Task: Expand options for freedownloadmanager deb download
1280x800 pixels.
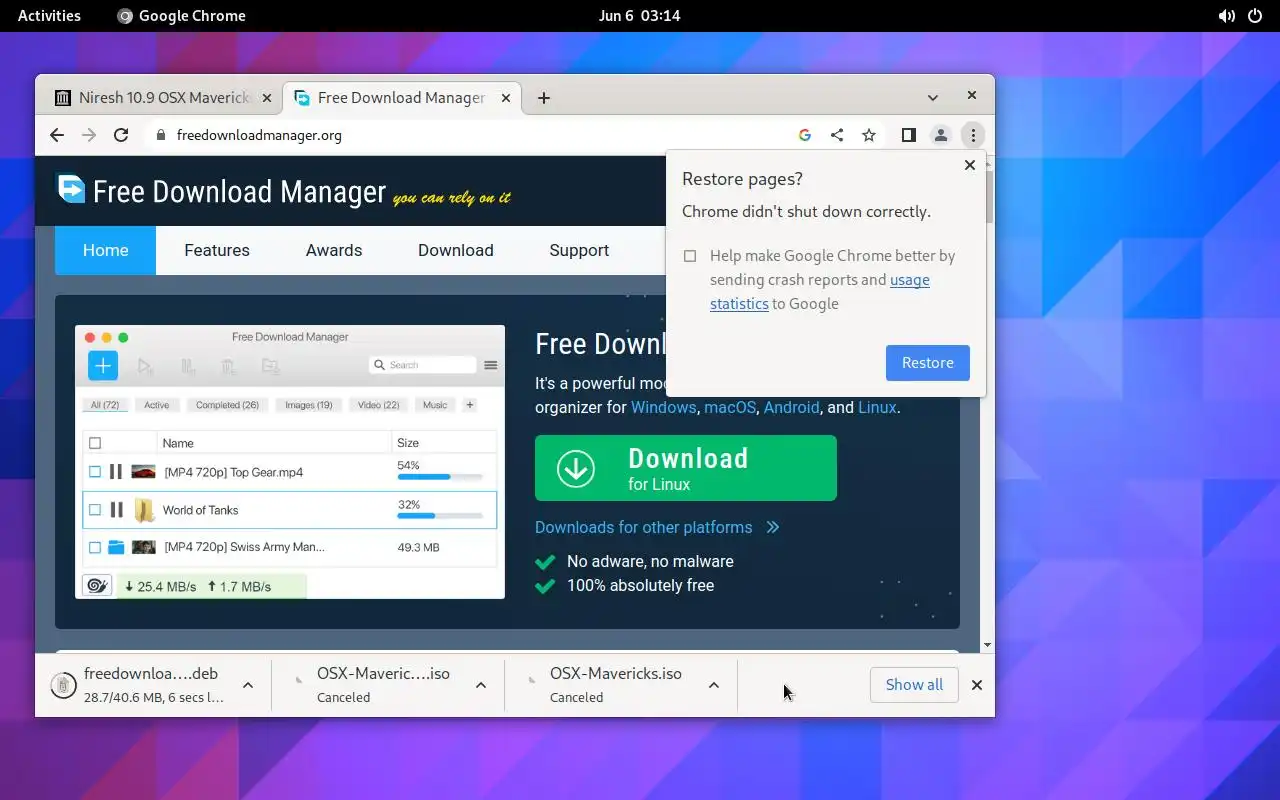Action: [x=248, y=685]
